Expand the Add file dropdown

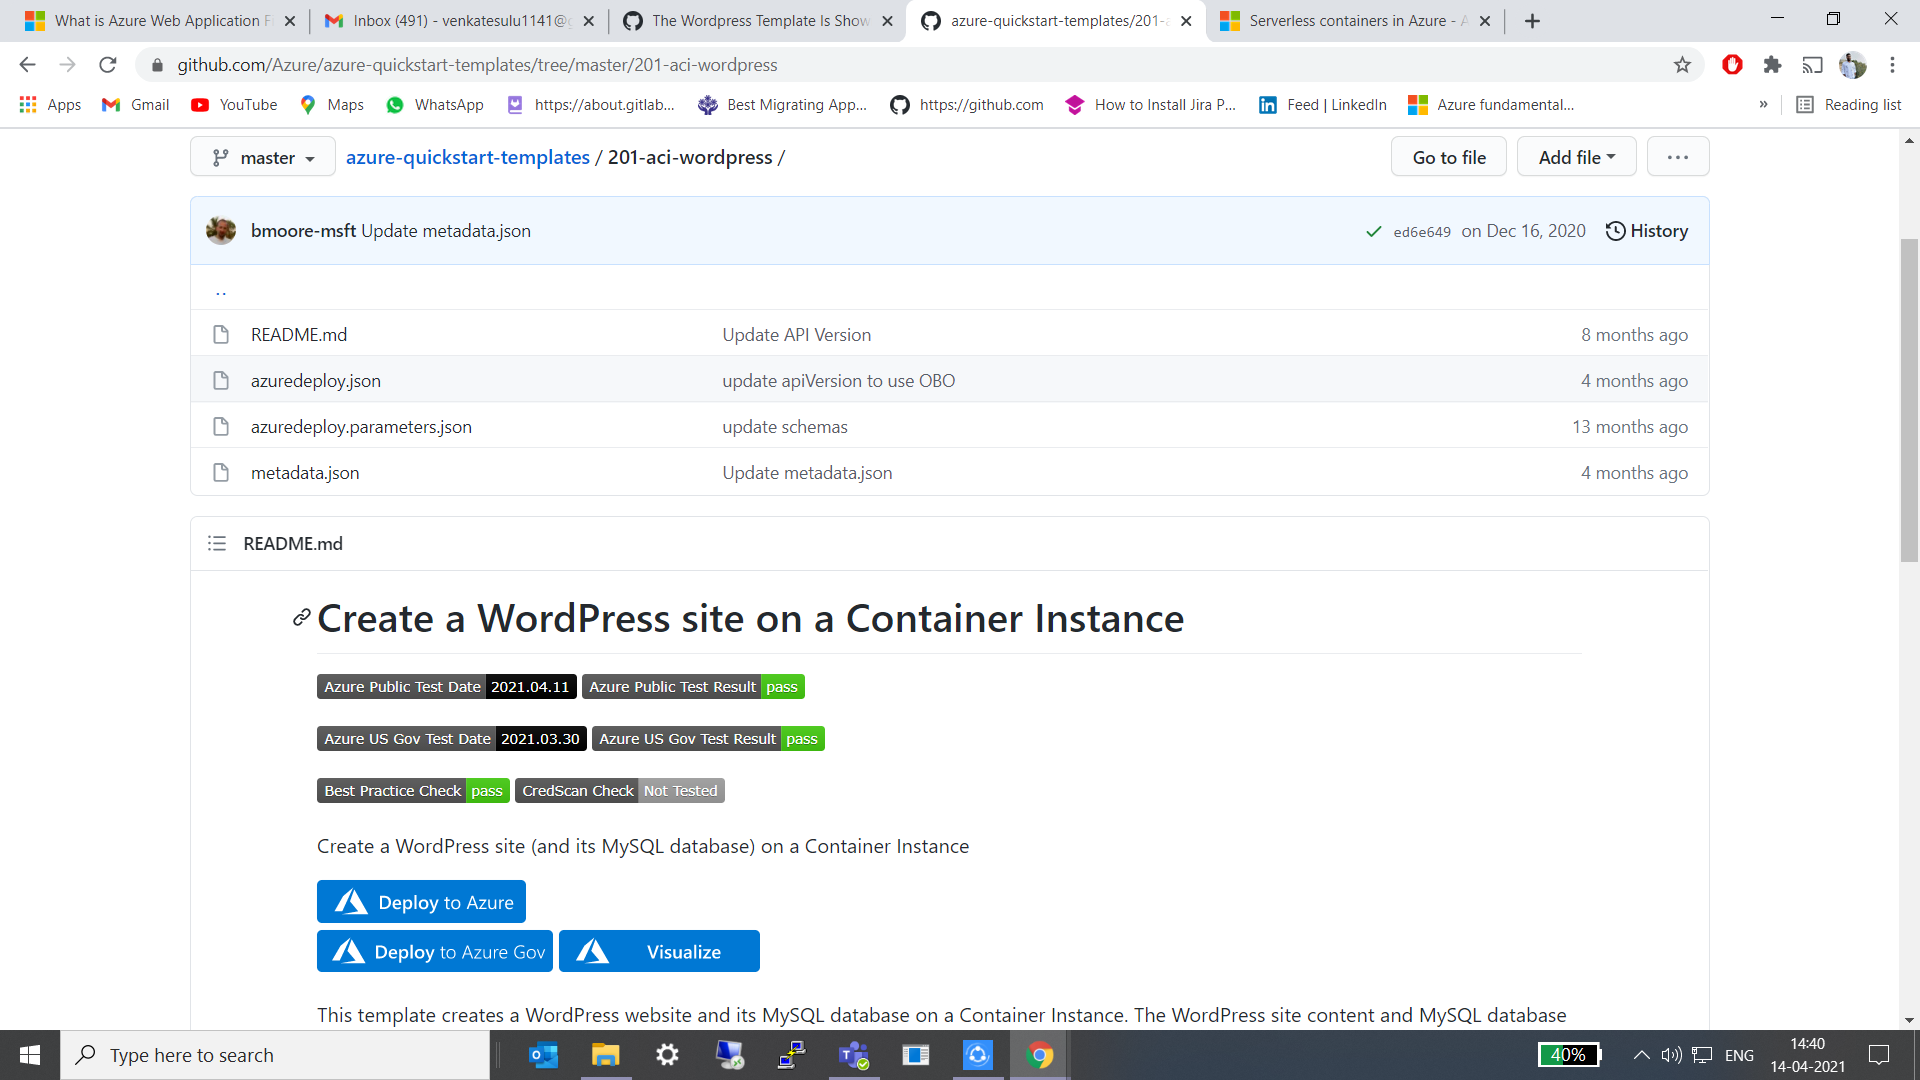point(1576,157)
